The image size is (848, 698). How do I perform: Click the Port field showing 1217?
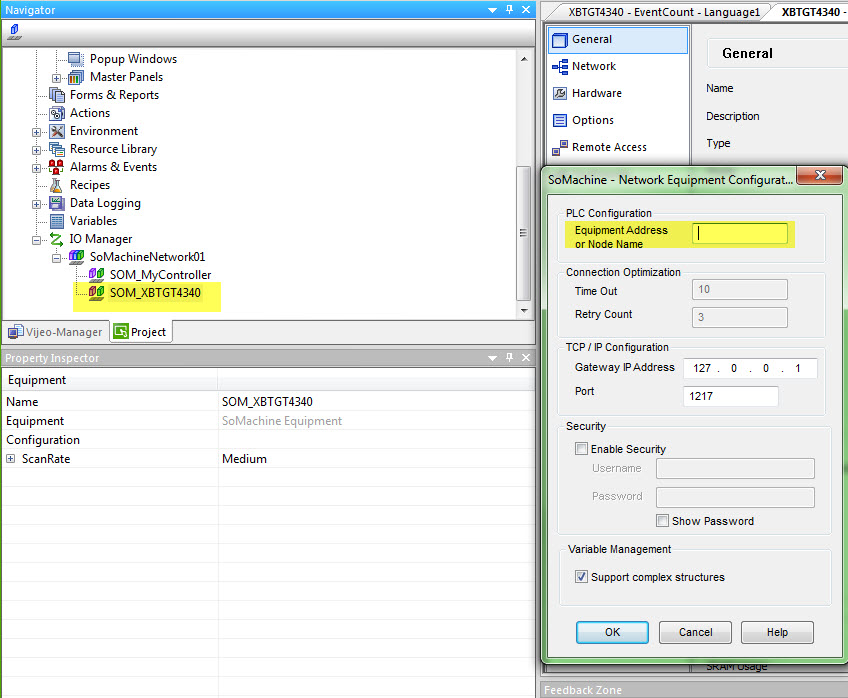click(731, 396)
